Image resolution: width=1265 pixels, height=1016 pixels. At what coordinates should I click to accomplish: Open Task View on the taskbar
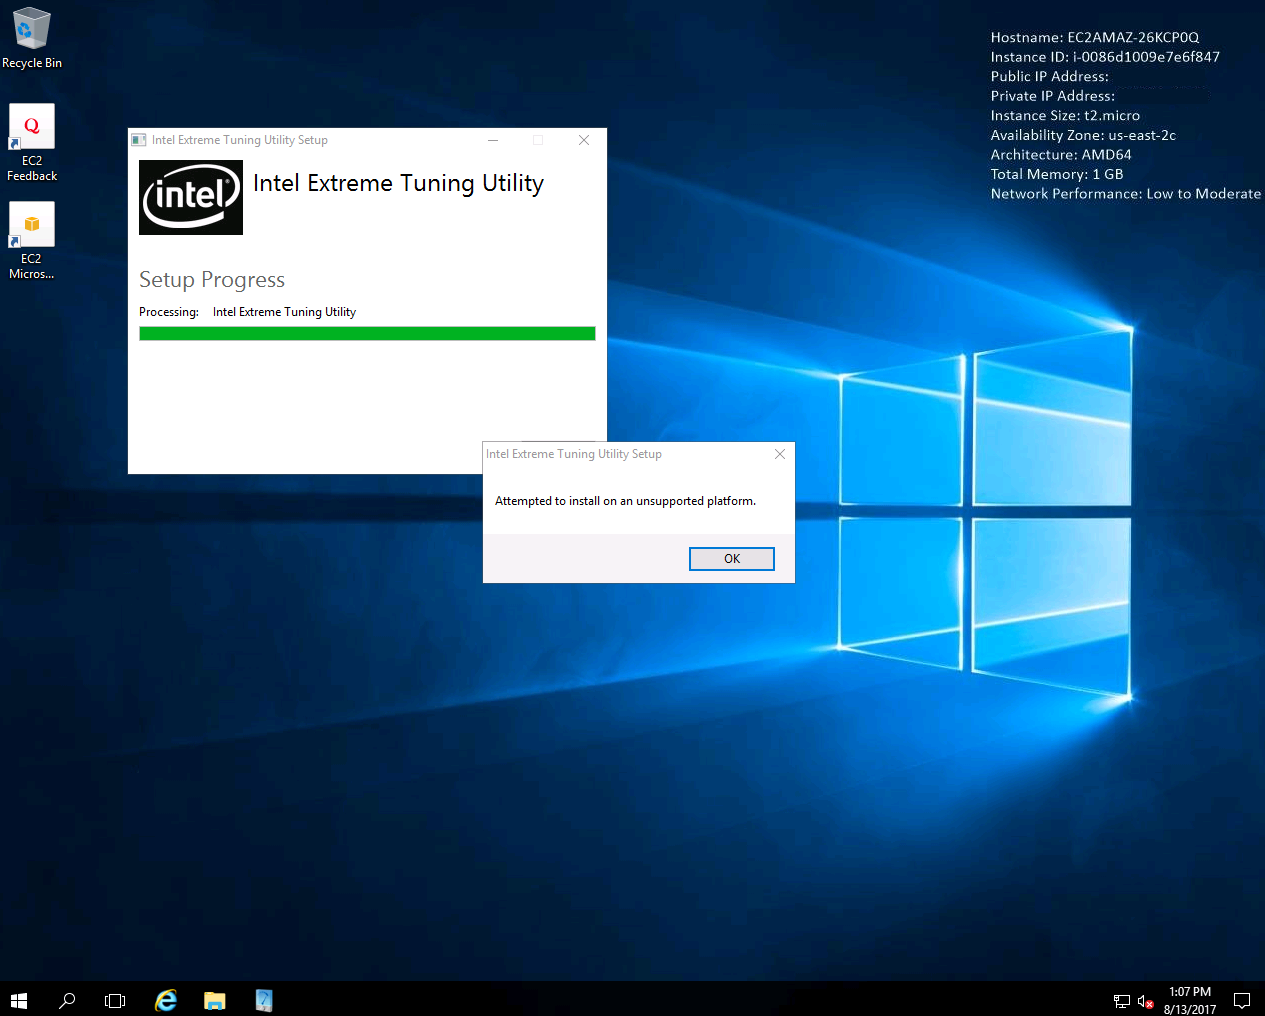point(115,1000)
